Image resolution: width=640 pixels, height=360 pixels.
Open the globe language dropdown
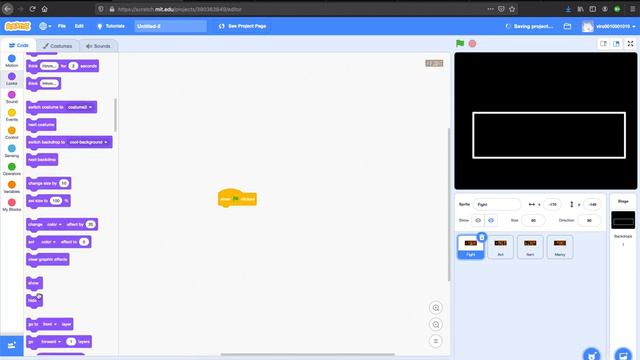click(x=45, y=26)
